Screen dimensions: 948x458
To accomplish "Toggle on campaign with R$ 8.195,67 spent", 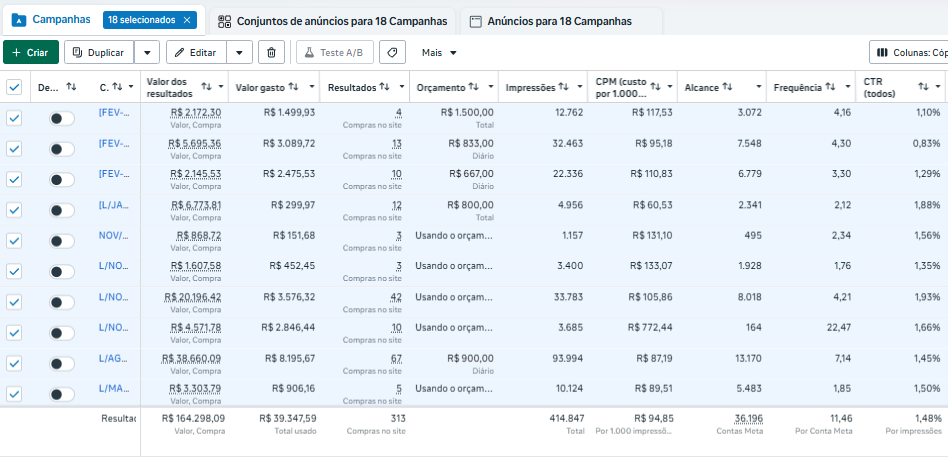I will pyautogui.click(x=62, y=364).
